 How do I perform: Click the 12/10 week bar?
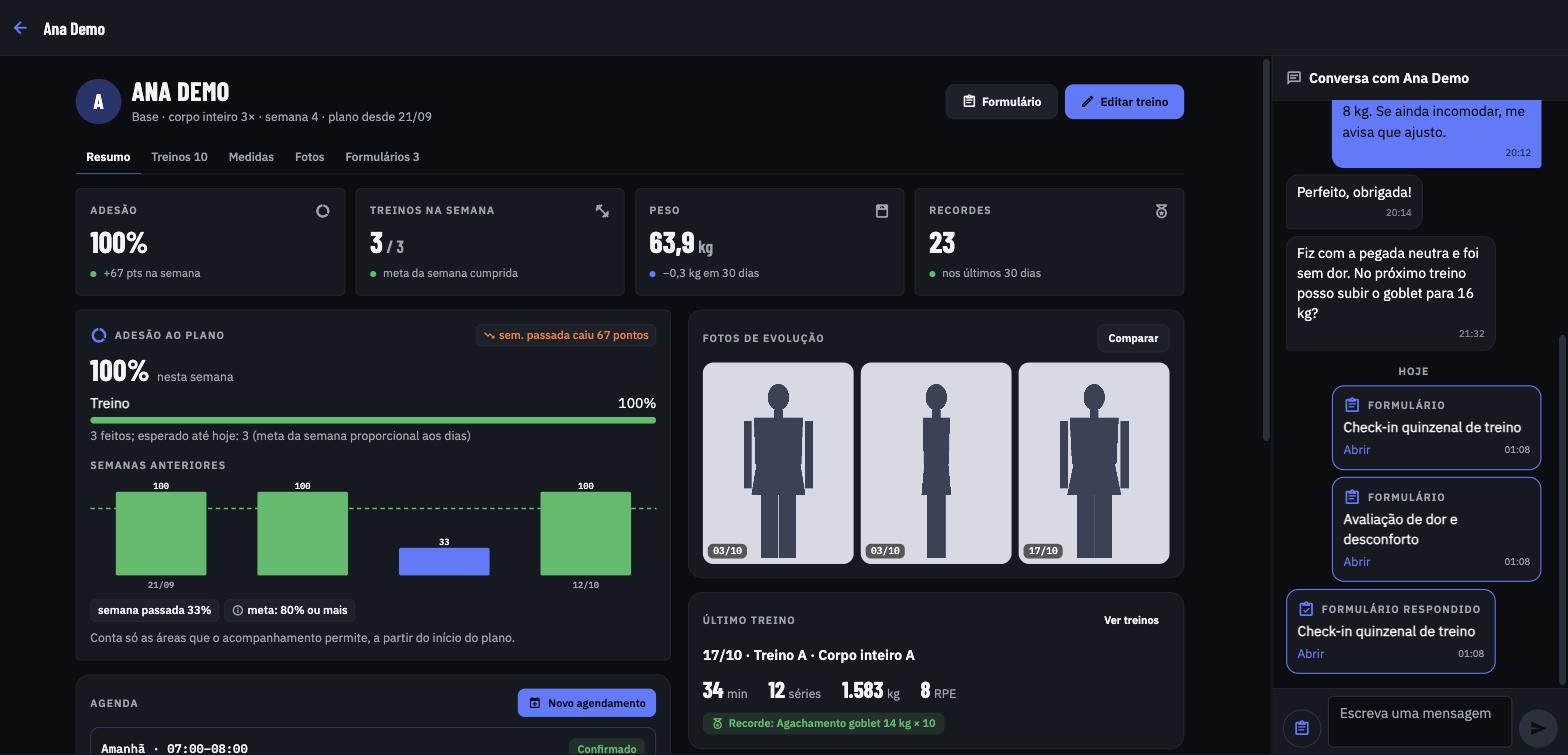pos(586,533)
